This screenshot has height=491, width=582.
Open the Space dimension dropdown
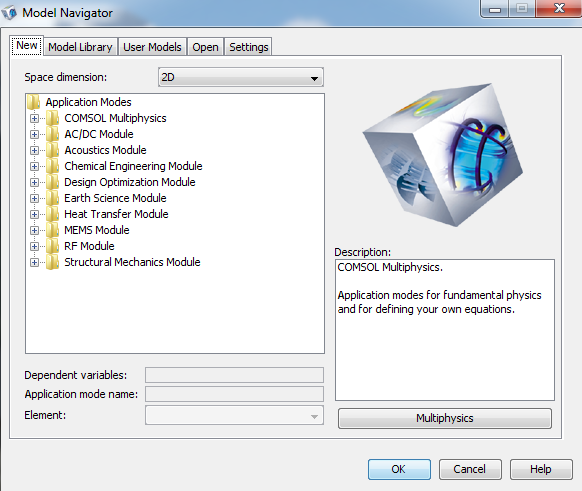click(241, 77)
